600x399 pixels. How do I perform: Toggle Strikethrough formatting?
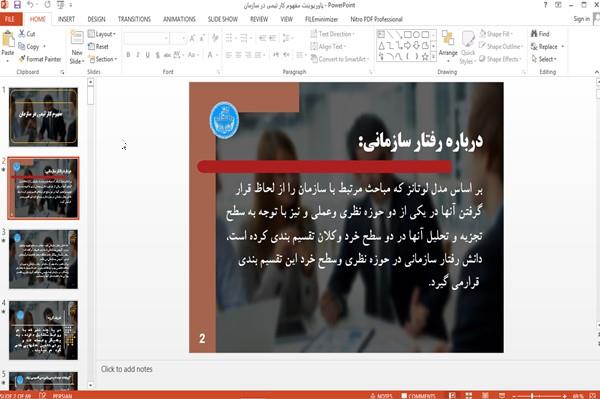(x=167, y=55)
